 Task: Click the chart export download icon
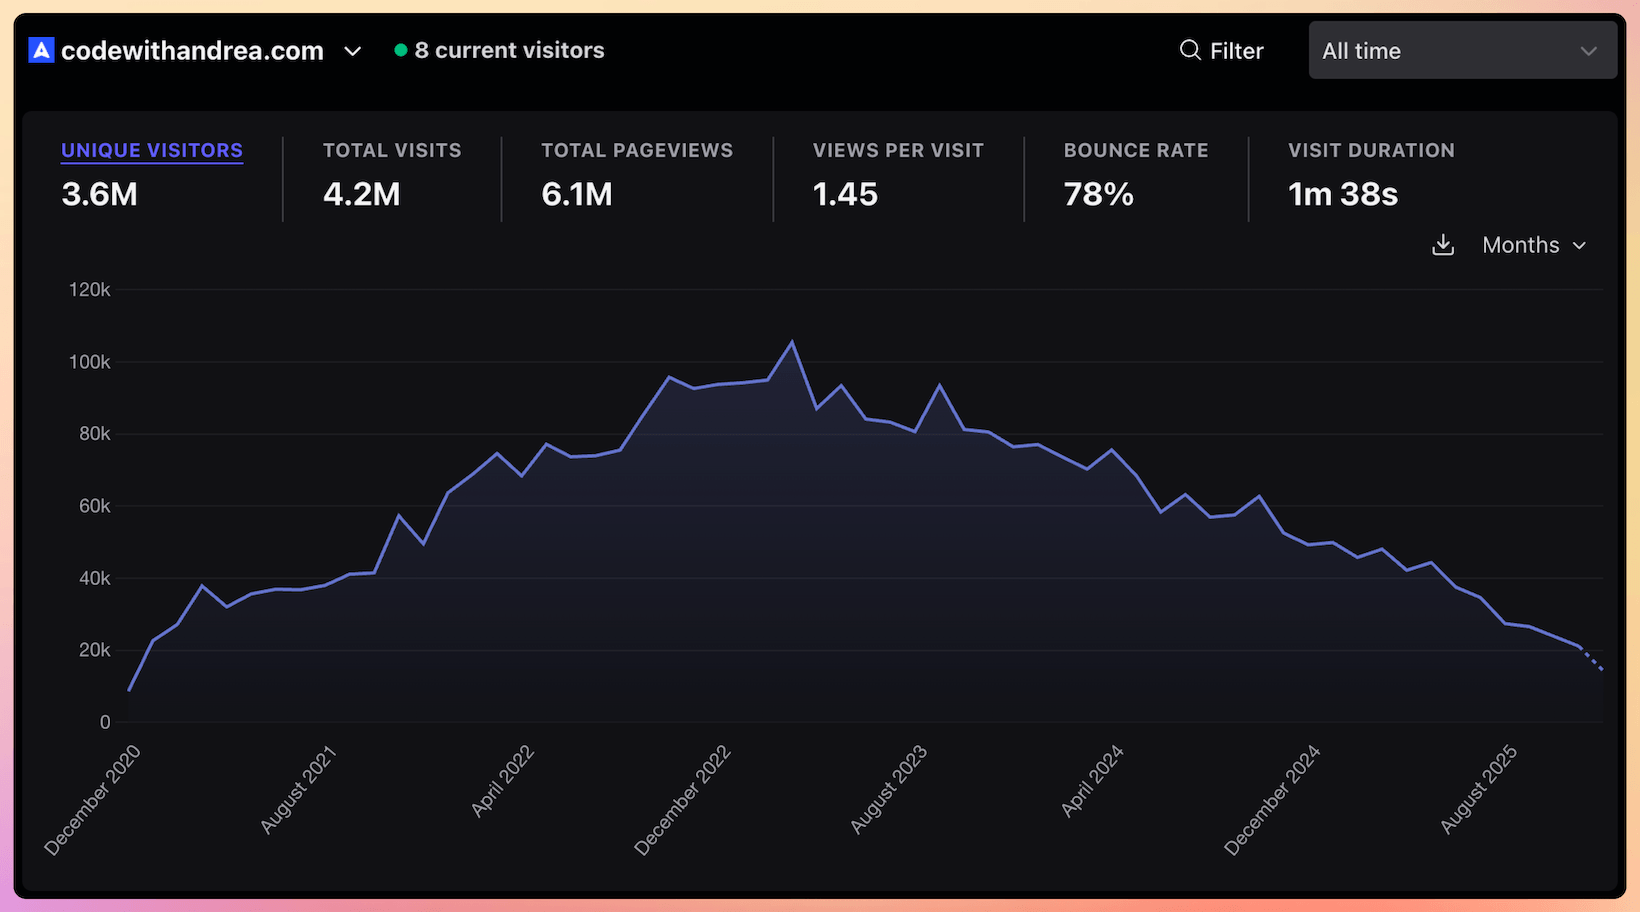click(1443, 245)
